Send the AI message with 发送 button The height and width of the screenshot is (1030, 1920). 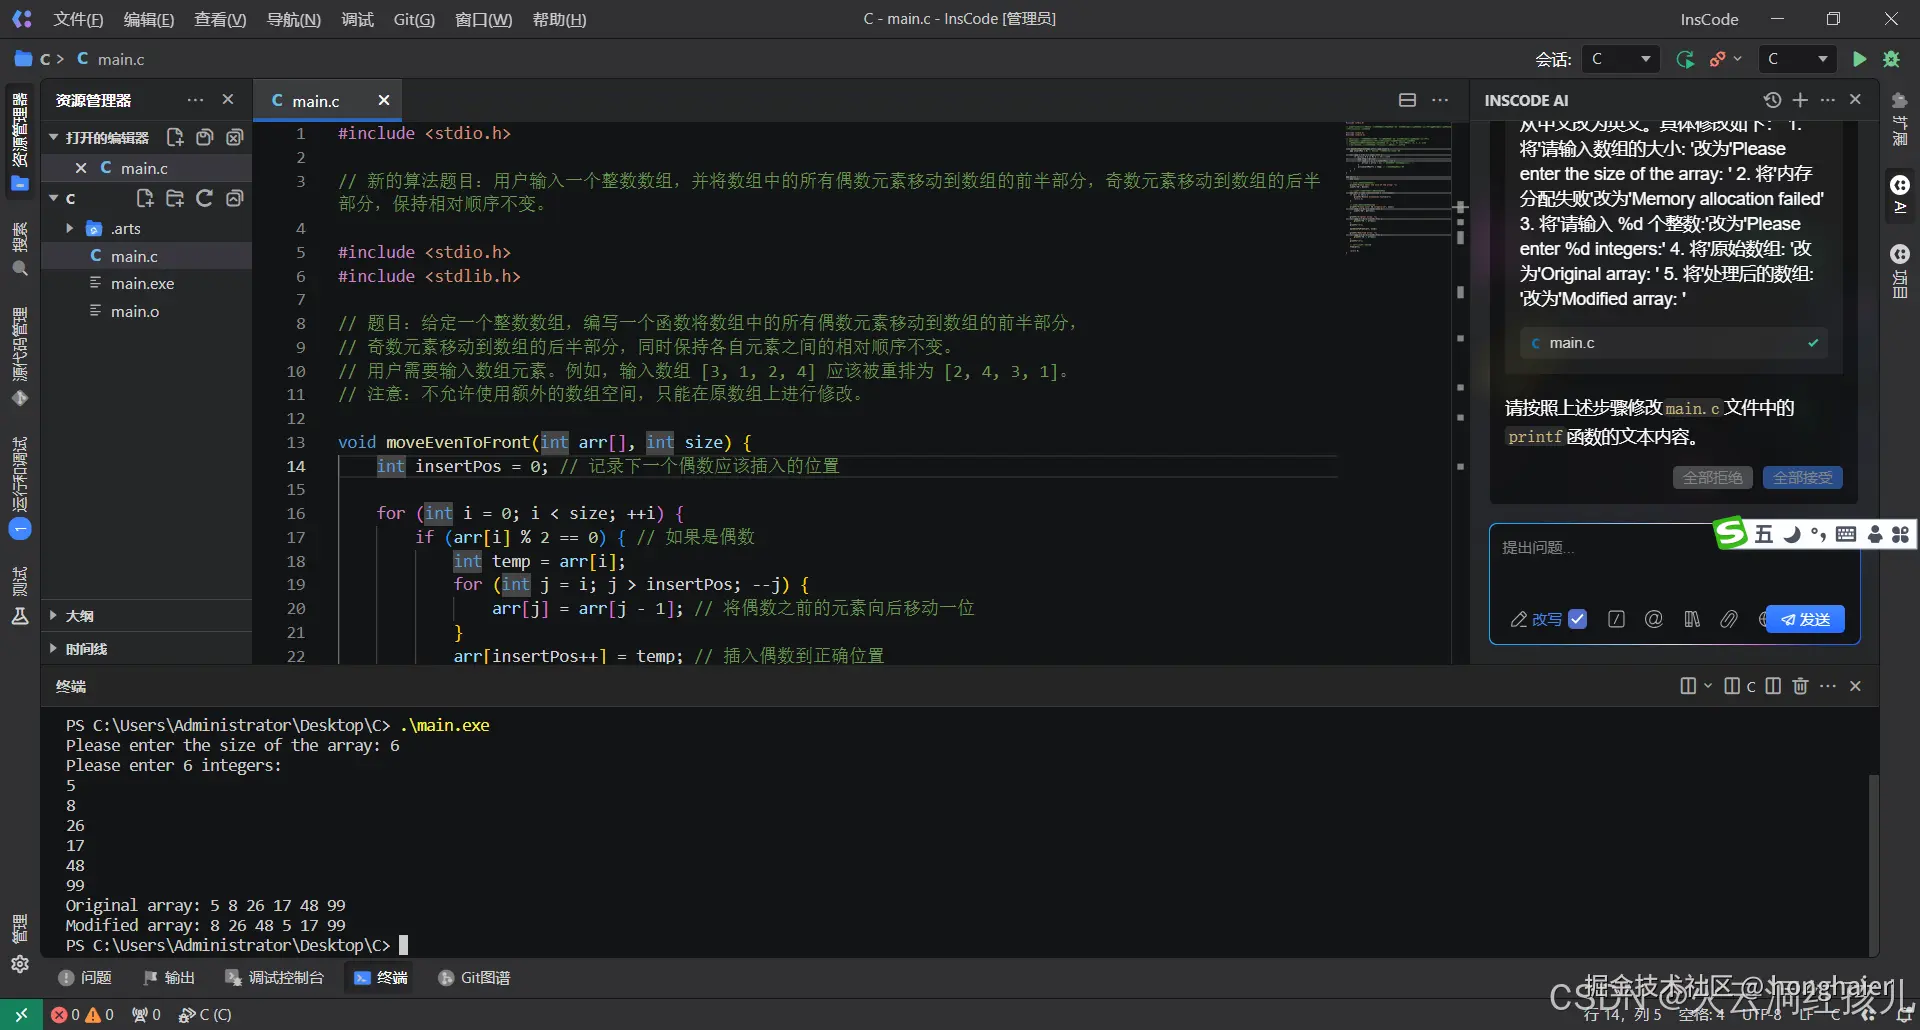click(x=1805, y=619)
